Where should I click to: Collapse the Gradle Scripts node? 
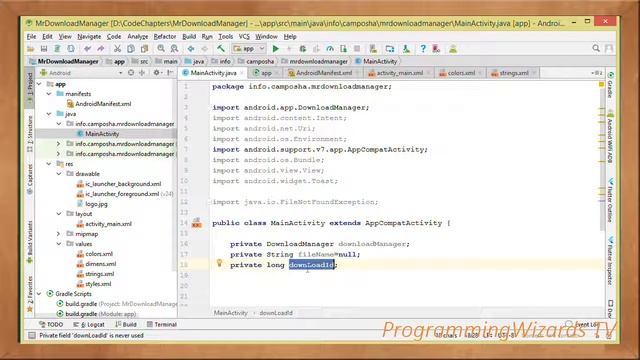(x=39, y=294)
